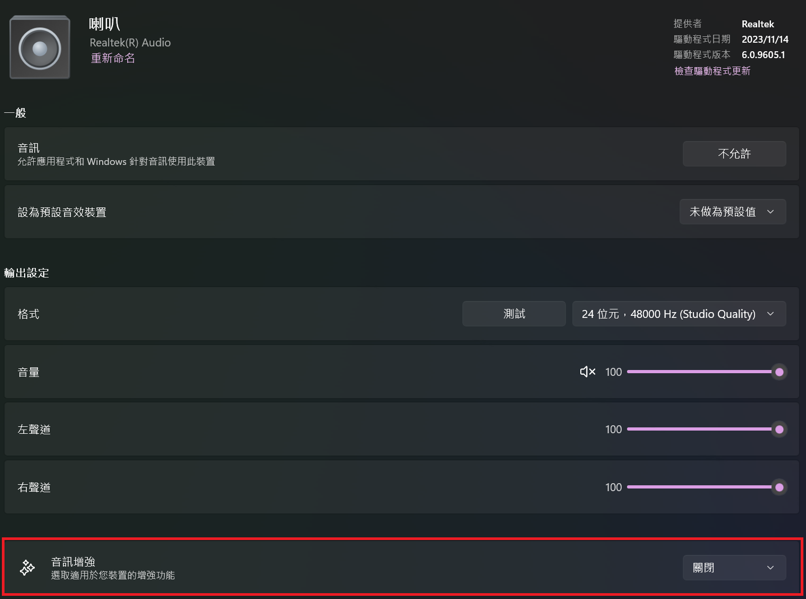Click the 一般 section heading
Screen dimensions: 806x599
click(x=15, y=113)
